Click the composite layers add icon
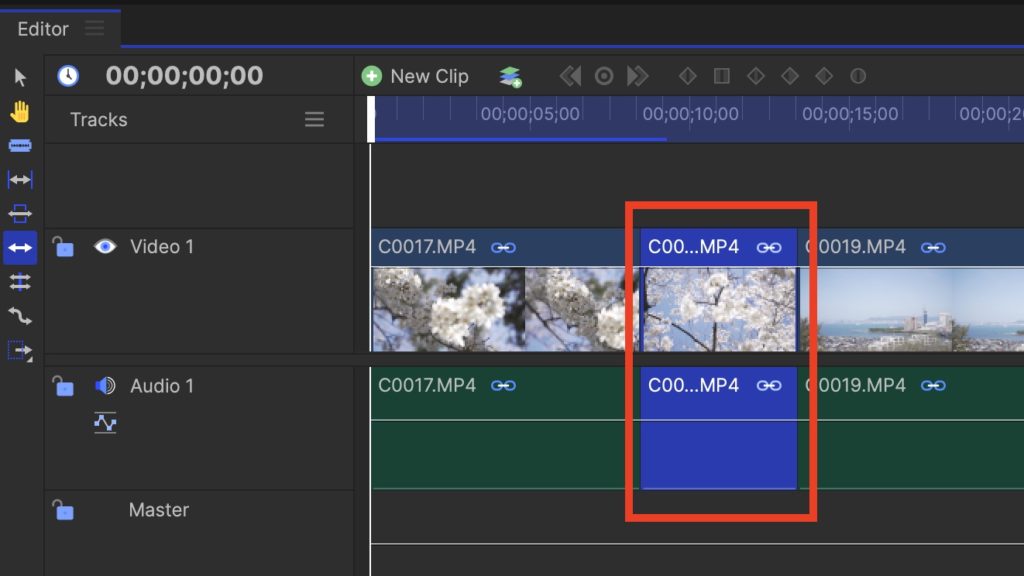1024x576 pixels. coord(511,77)
